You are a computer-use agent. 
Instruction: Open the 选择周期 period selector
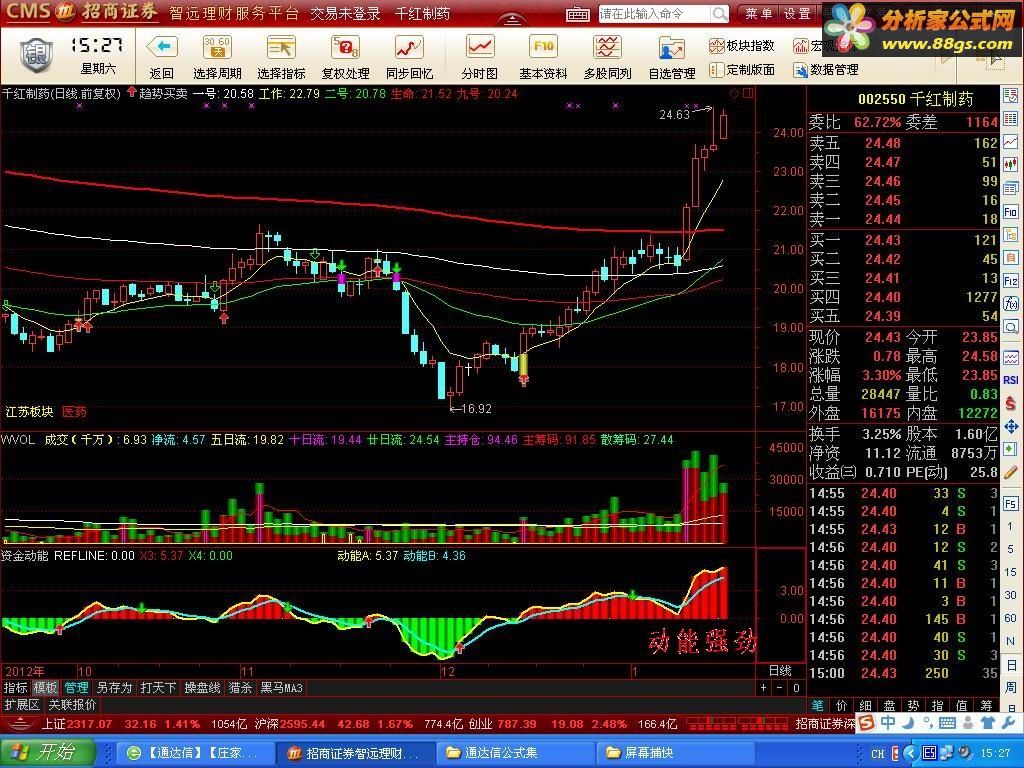pyautogui.click(x=217, y=57)
